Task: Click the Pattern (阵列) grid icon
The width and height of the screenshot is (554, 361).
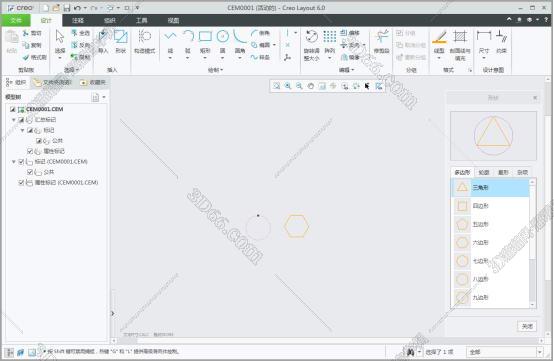Action: click(330, 36)
